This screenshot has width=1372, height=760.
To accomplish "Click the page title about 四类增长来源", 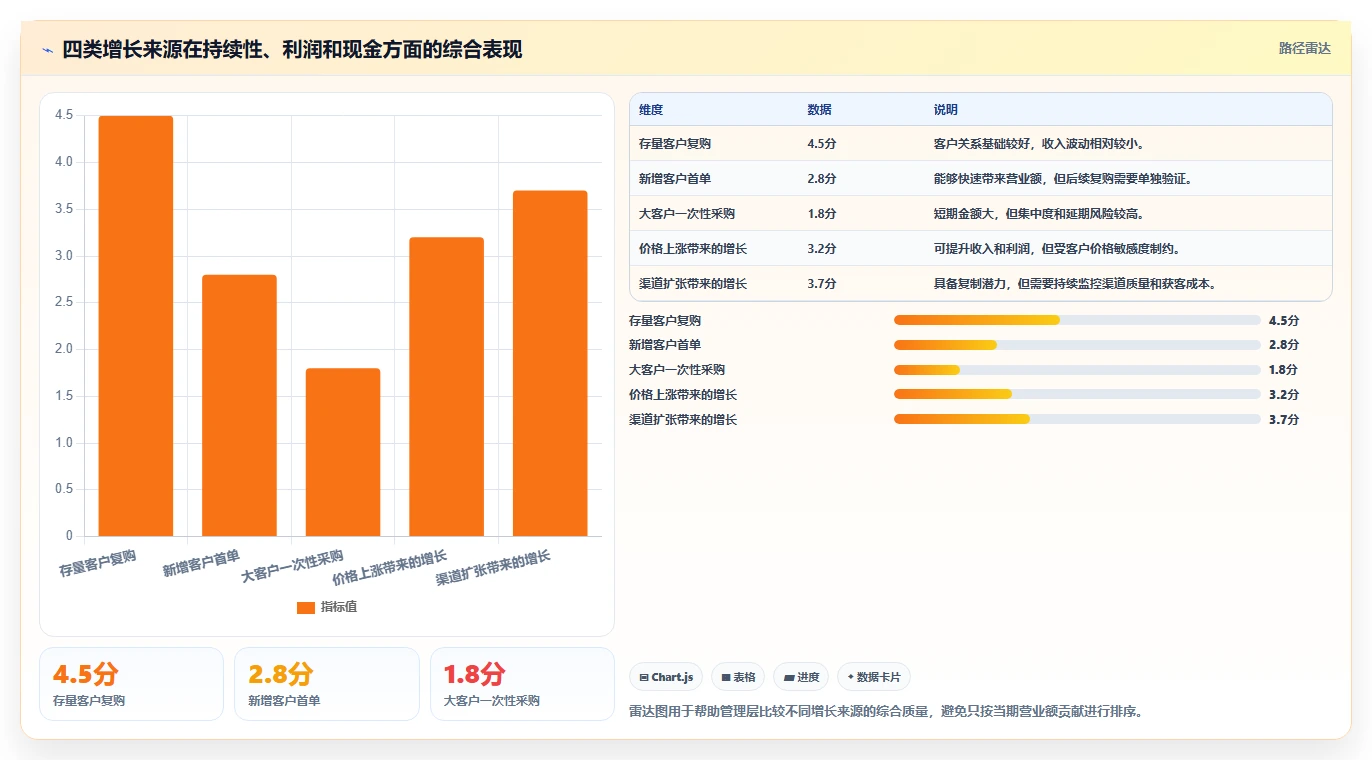I will point(292,50).
